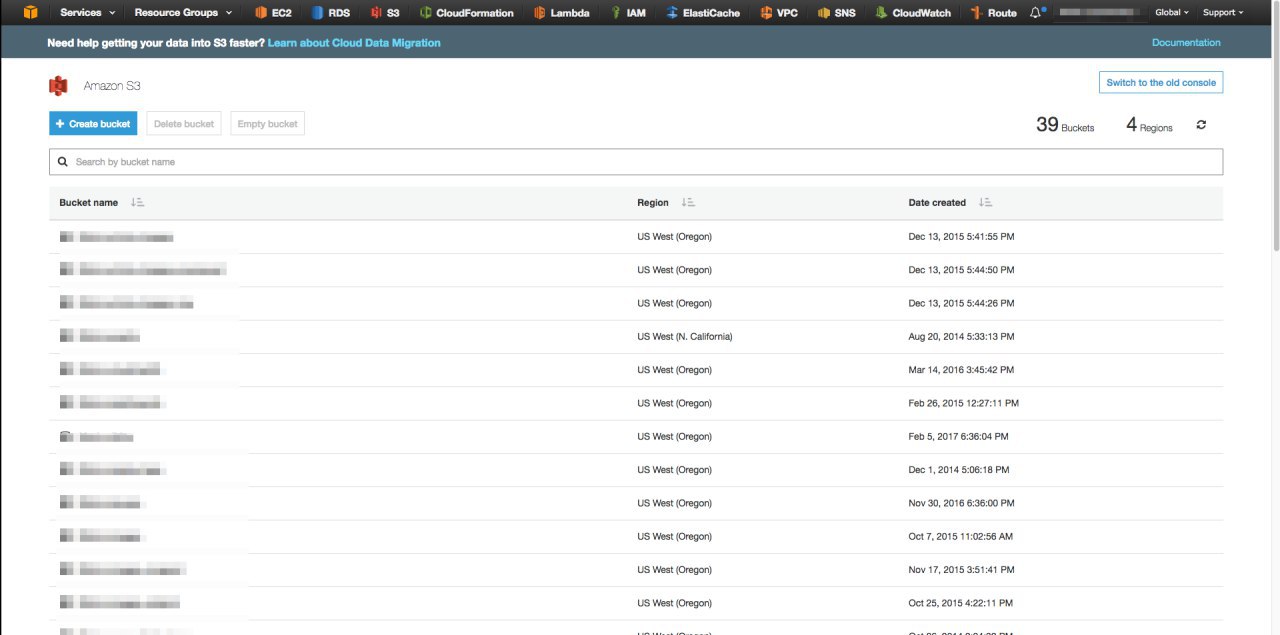Viewport: 1280px width, 635px height.
Task: Open the IAM service shortcut
Action: 627,13
